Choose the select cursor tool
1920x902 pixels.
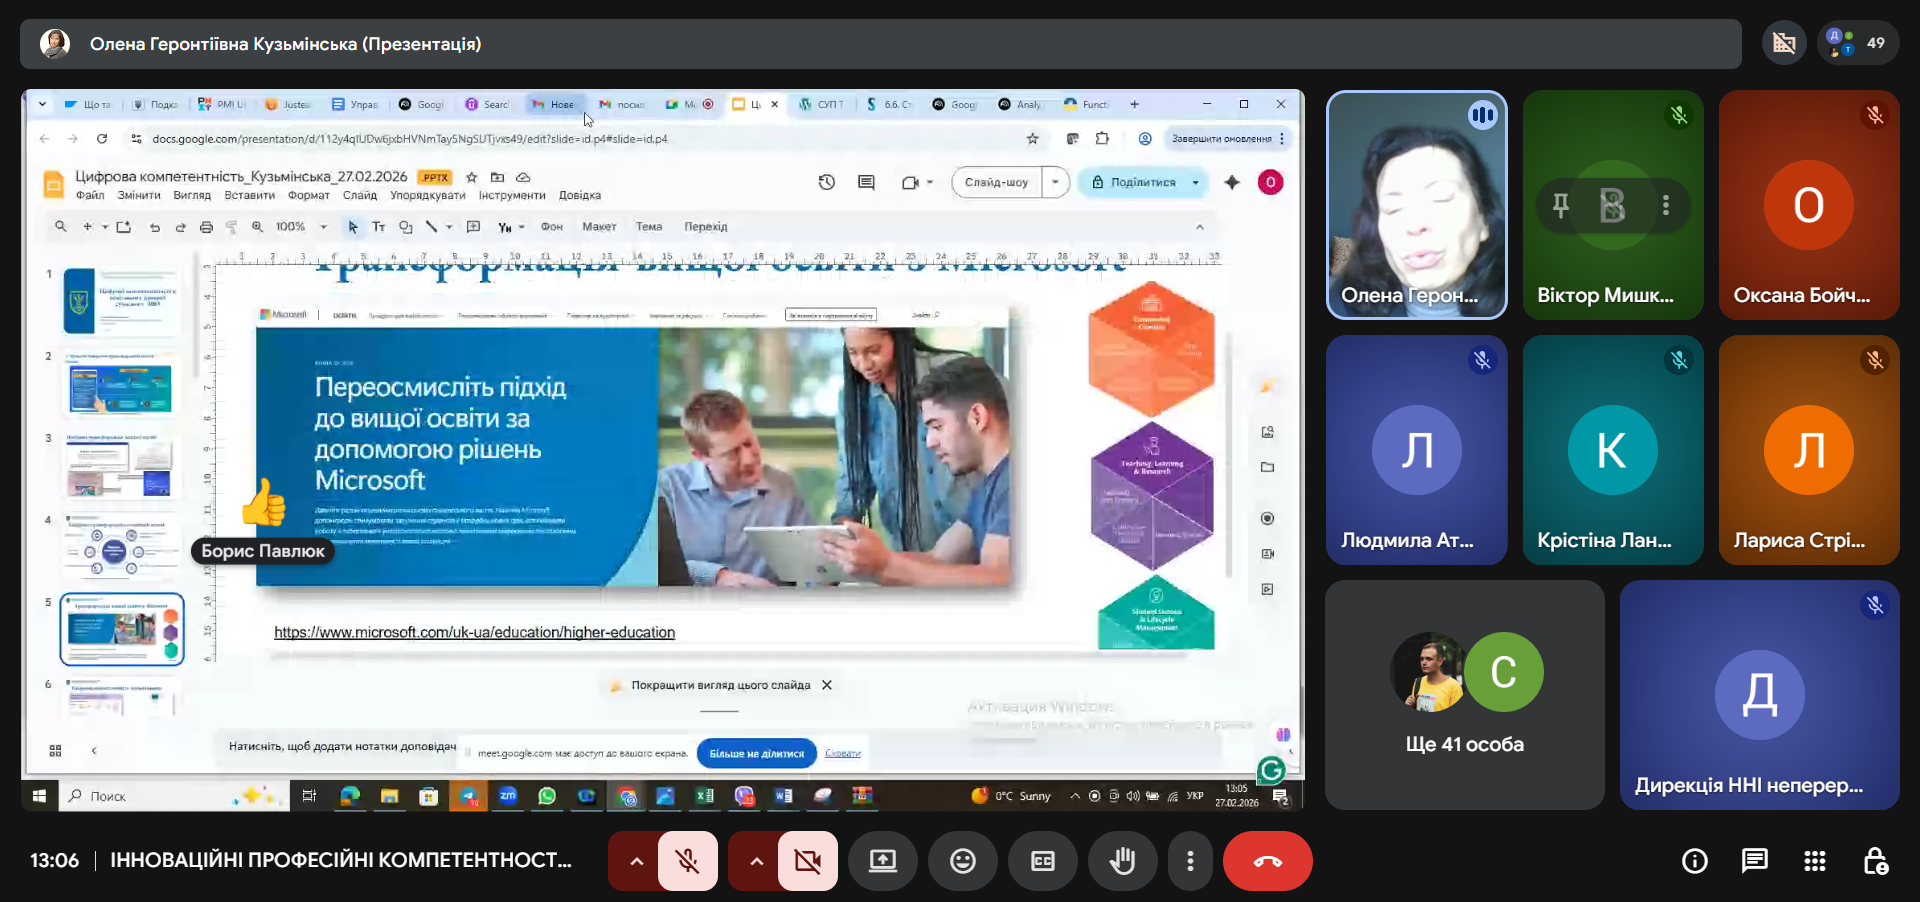click(x=353, y=227)
